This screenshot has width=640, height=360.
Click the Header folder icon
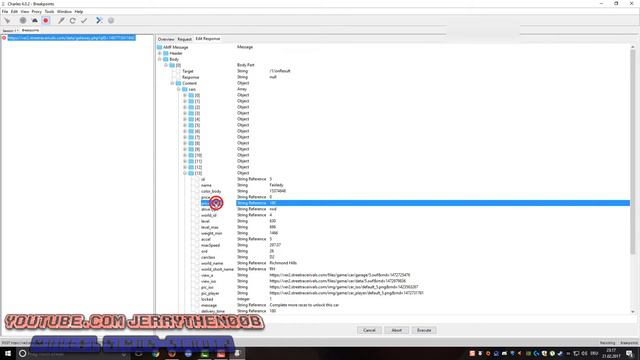click(x=166, y=53)
